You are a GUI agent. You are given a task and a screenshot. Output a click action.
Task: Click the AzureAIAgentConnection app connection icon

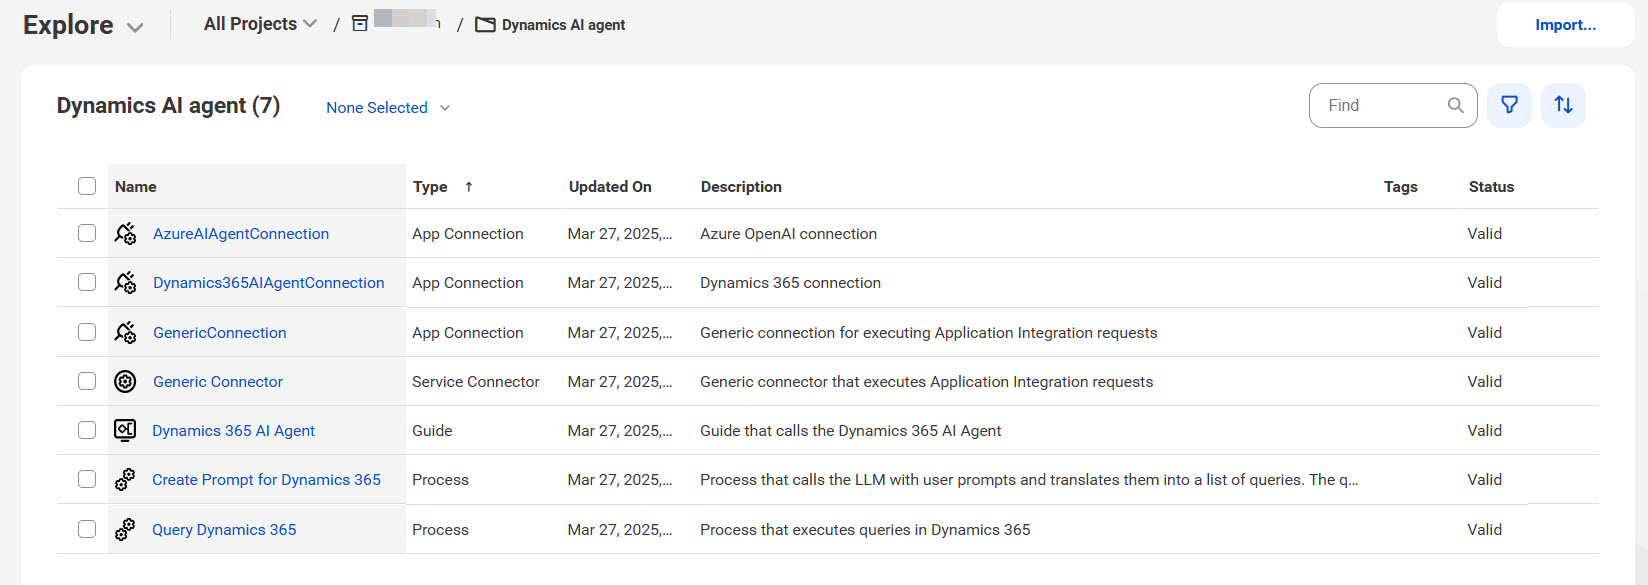point(125,234)
